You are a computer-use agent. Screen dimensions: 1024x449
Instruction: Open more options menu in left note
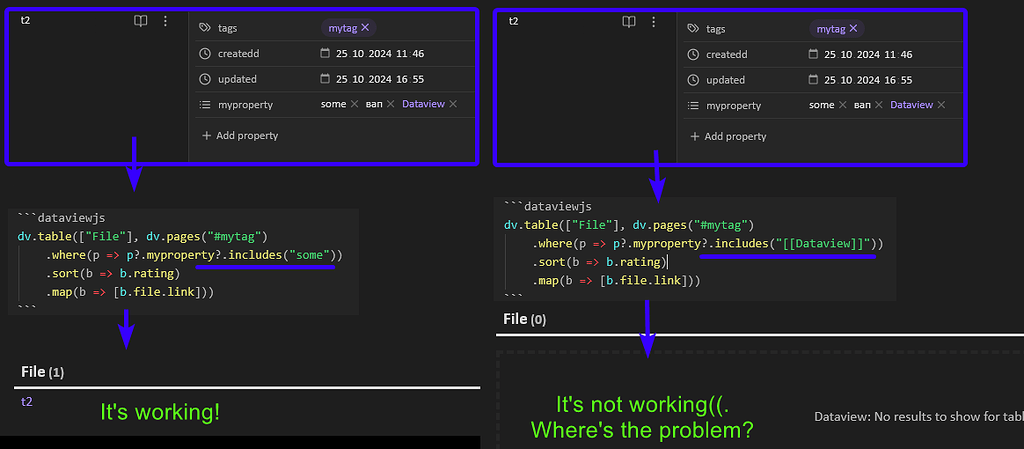tap(166, 21)
